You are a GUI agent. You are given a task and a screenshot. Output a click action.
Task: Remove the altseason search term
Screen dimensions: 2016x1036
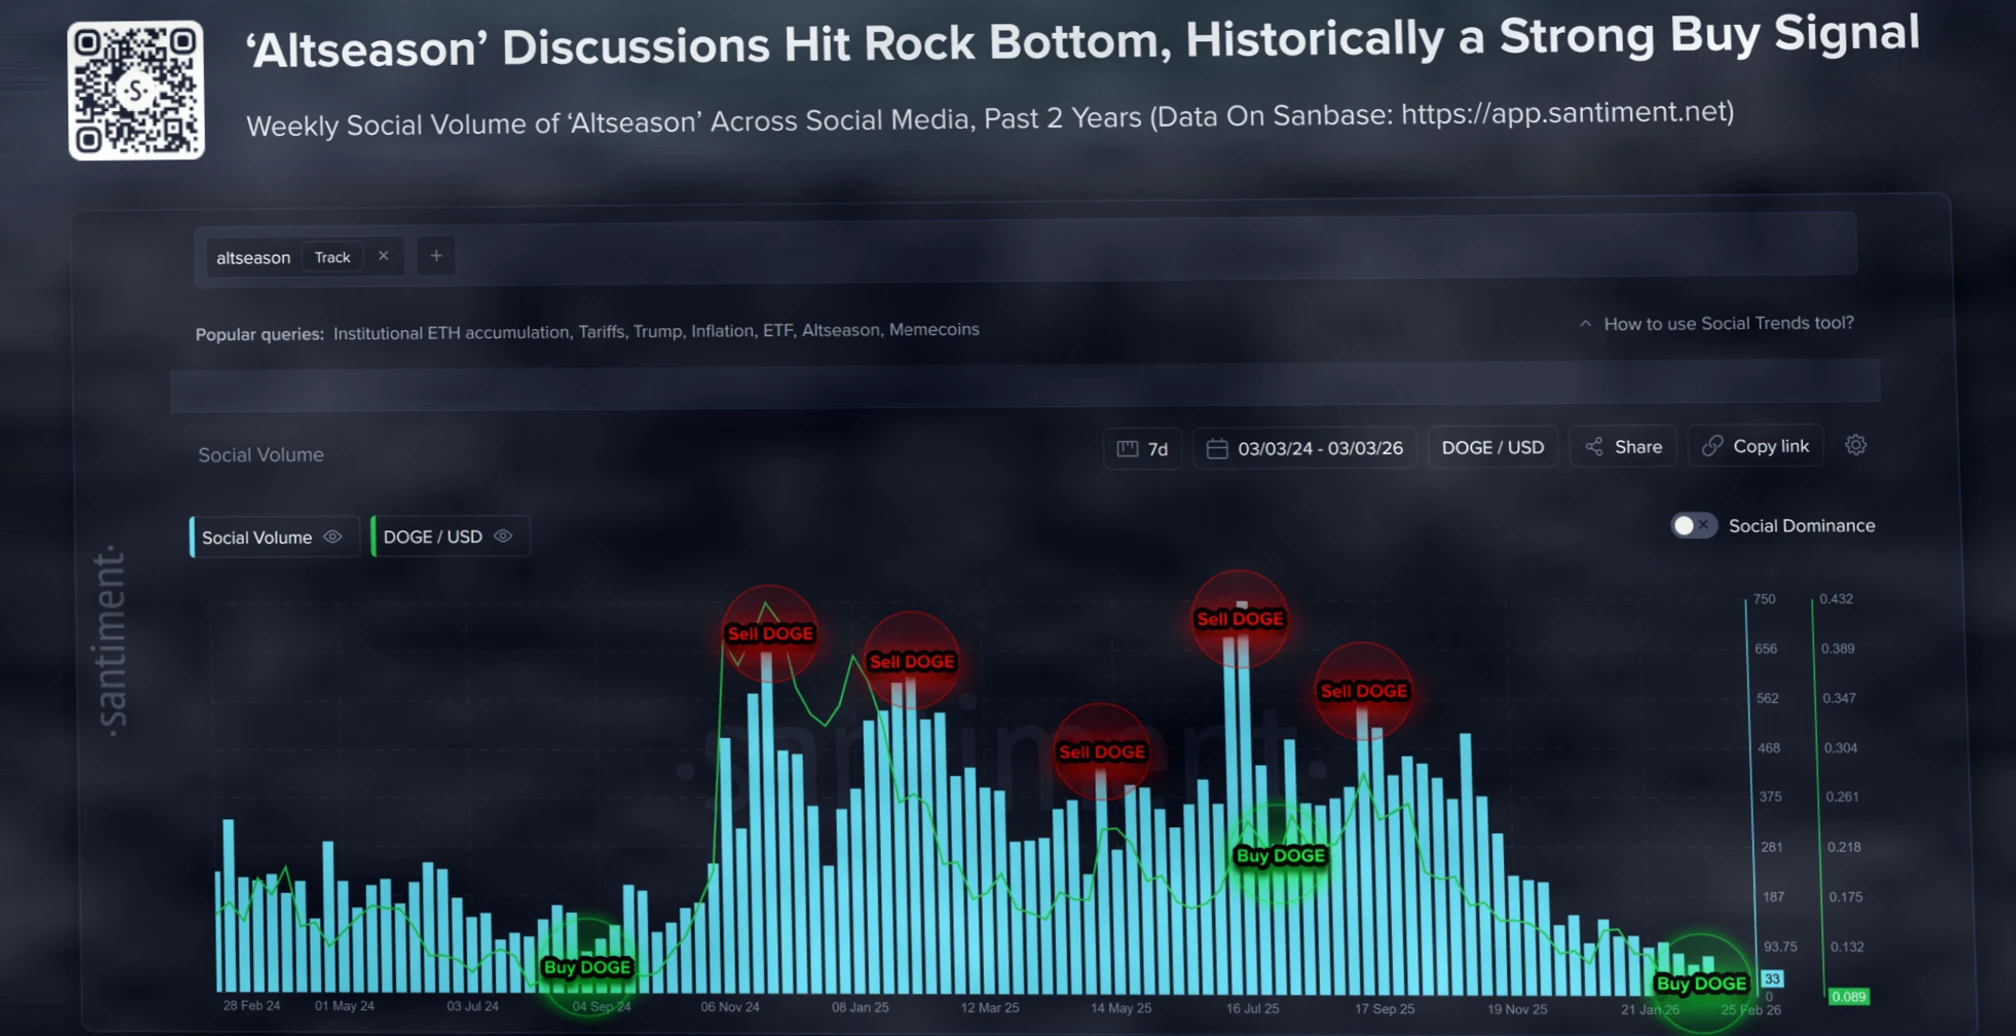[383, 256]
